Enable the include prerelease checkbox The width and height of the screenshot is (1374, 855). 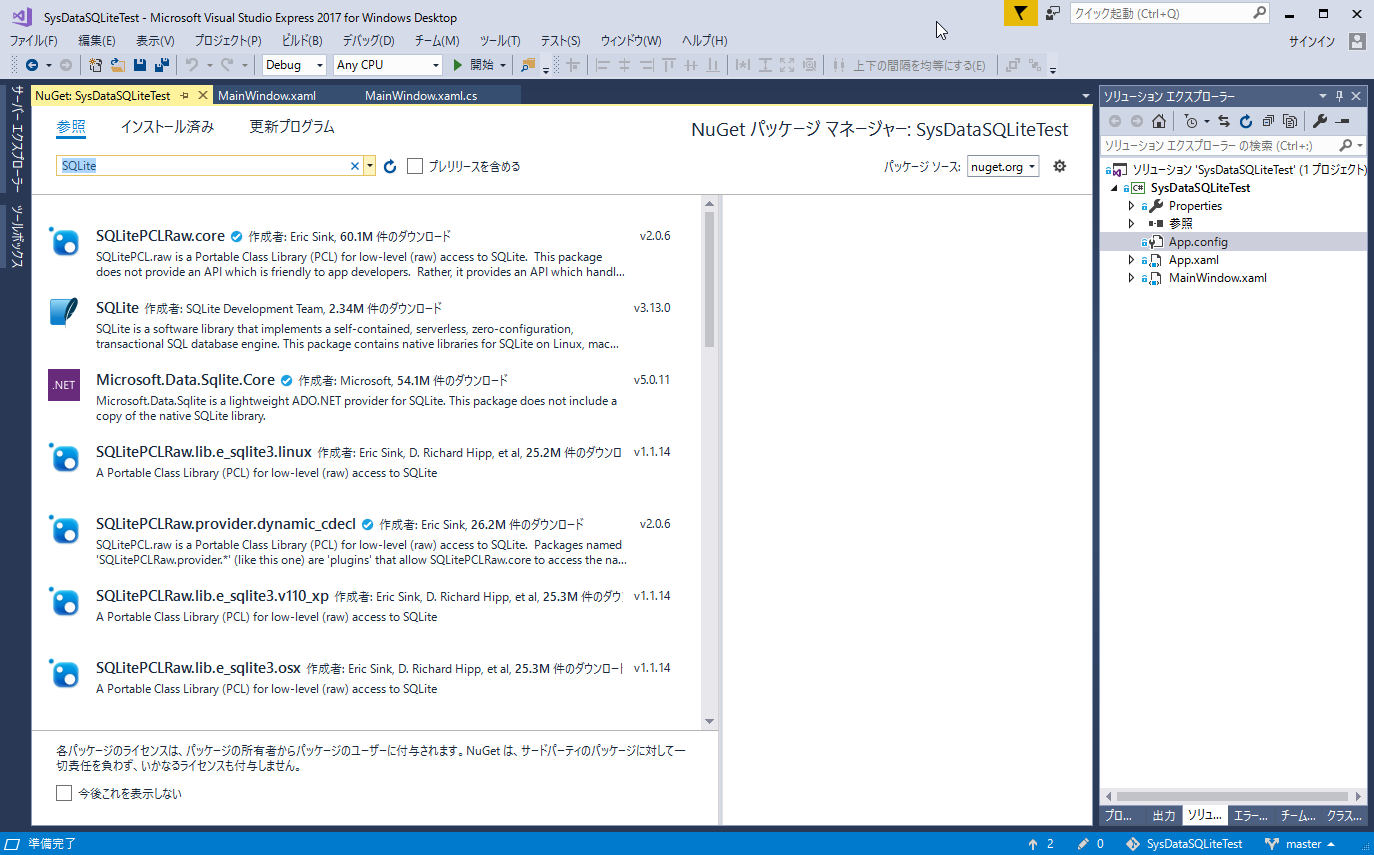[415, 166]
